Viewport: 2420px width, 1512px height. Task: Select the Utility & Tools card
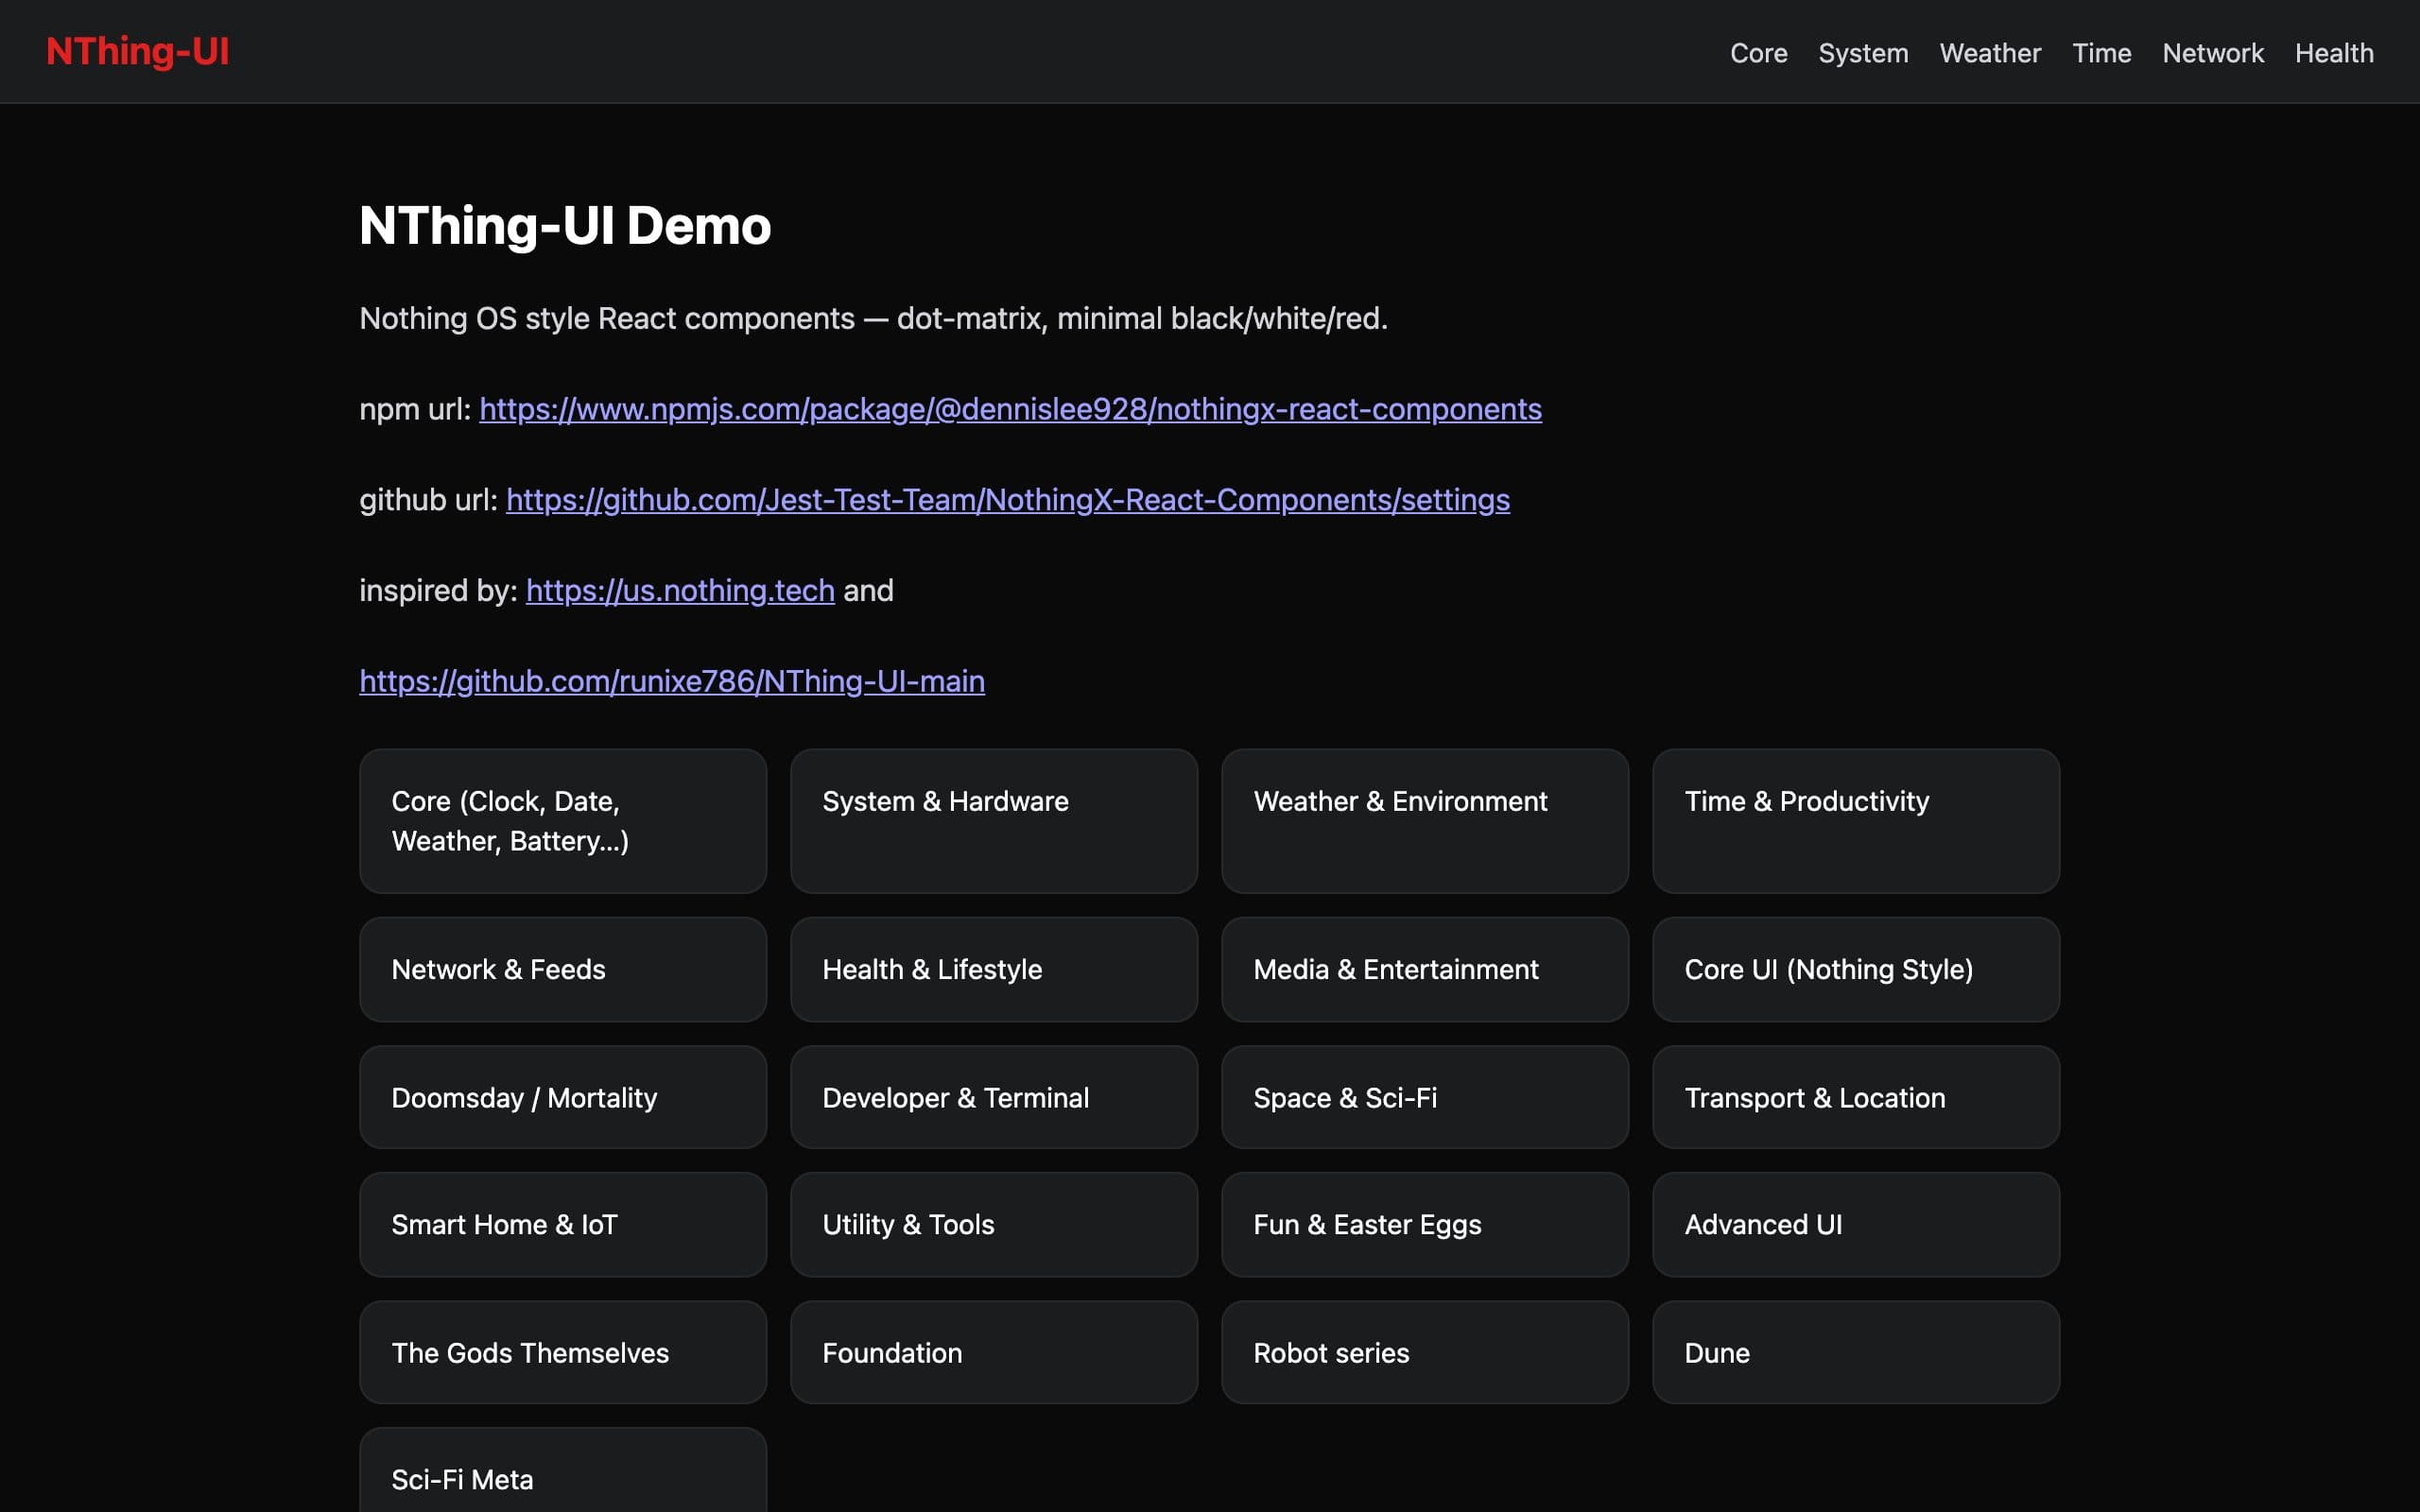point(994,1224)
